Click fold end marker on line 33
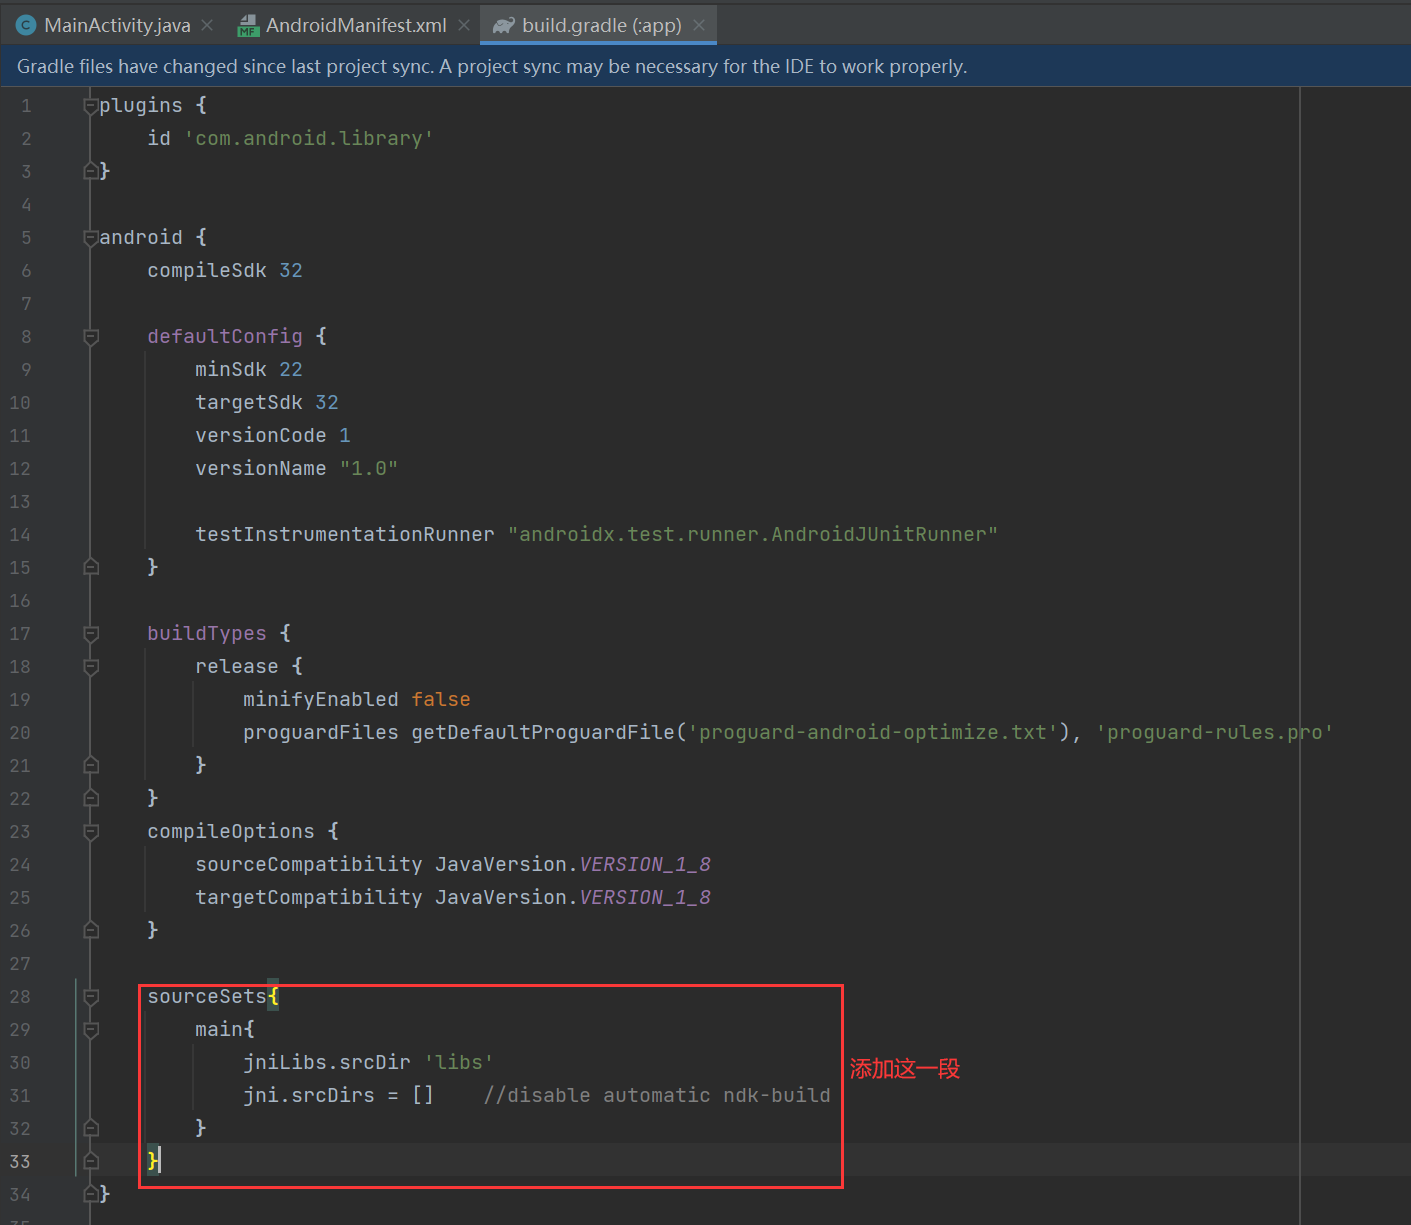The image size is (1411, 1225). [91, 1161]
